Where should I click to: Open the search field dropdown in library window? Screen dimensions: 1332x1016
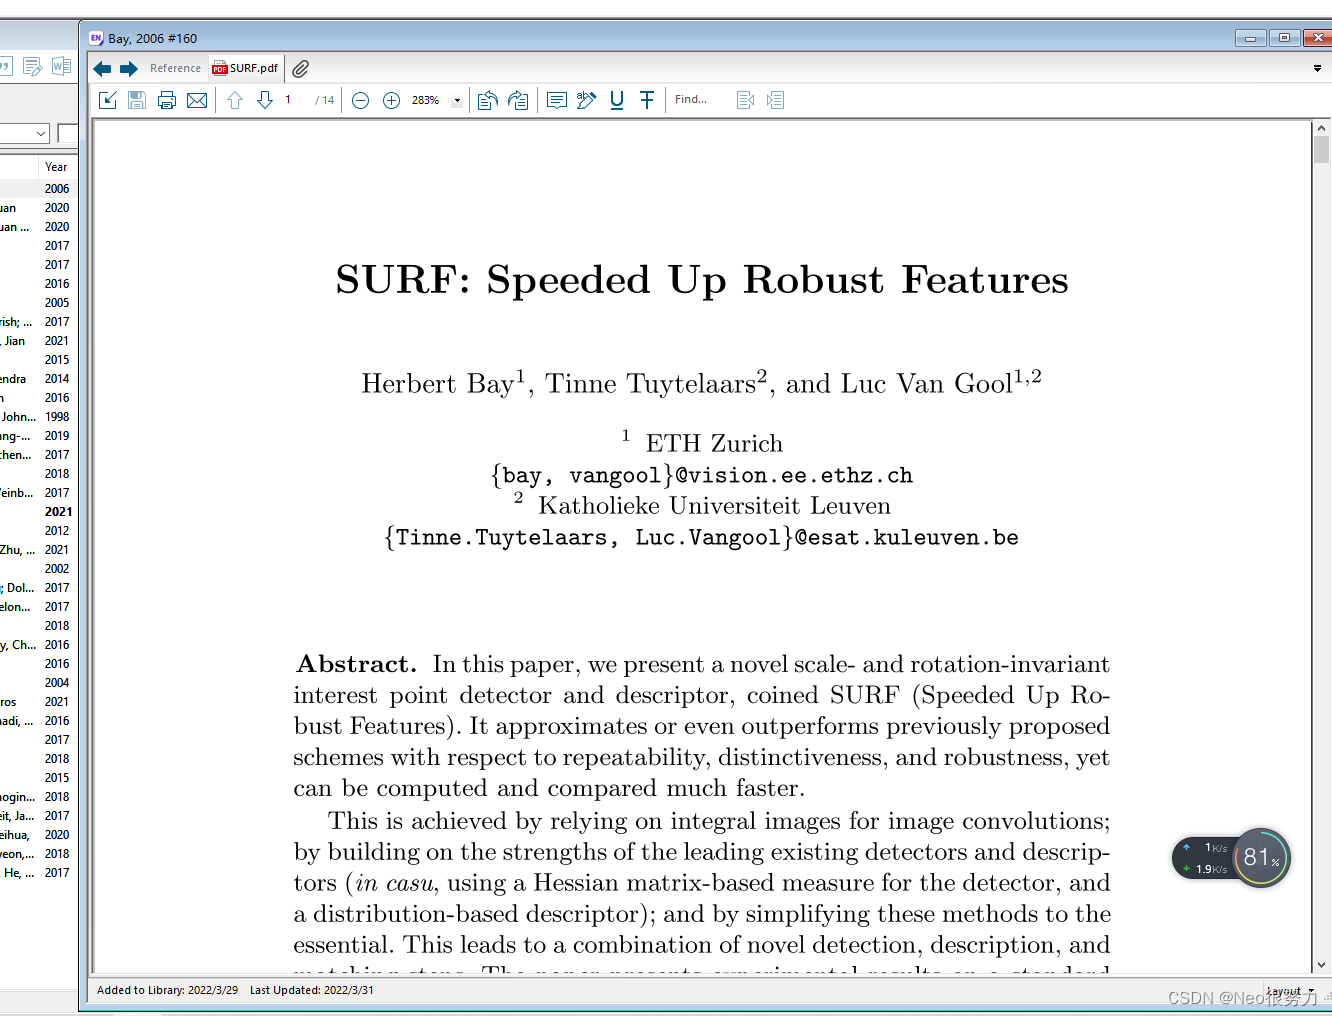pyautogui.click(x=41, y=134)
